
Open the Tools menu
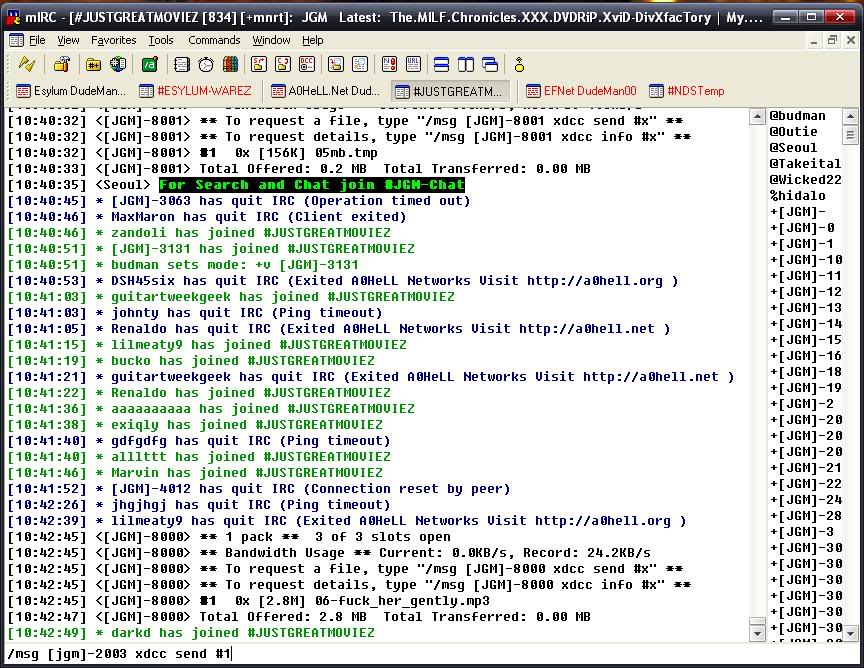click(x=161, y=40)
